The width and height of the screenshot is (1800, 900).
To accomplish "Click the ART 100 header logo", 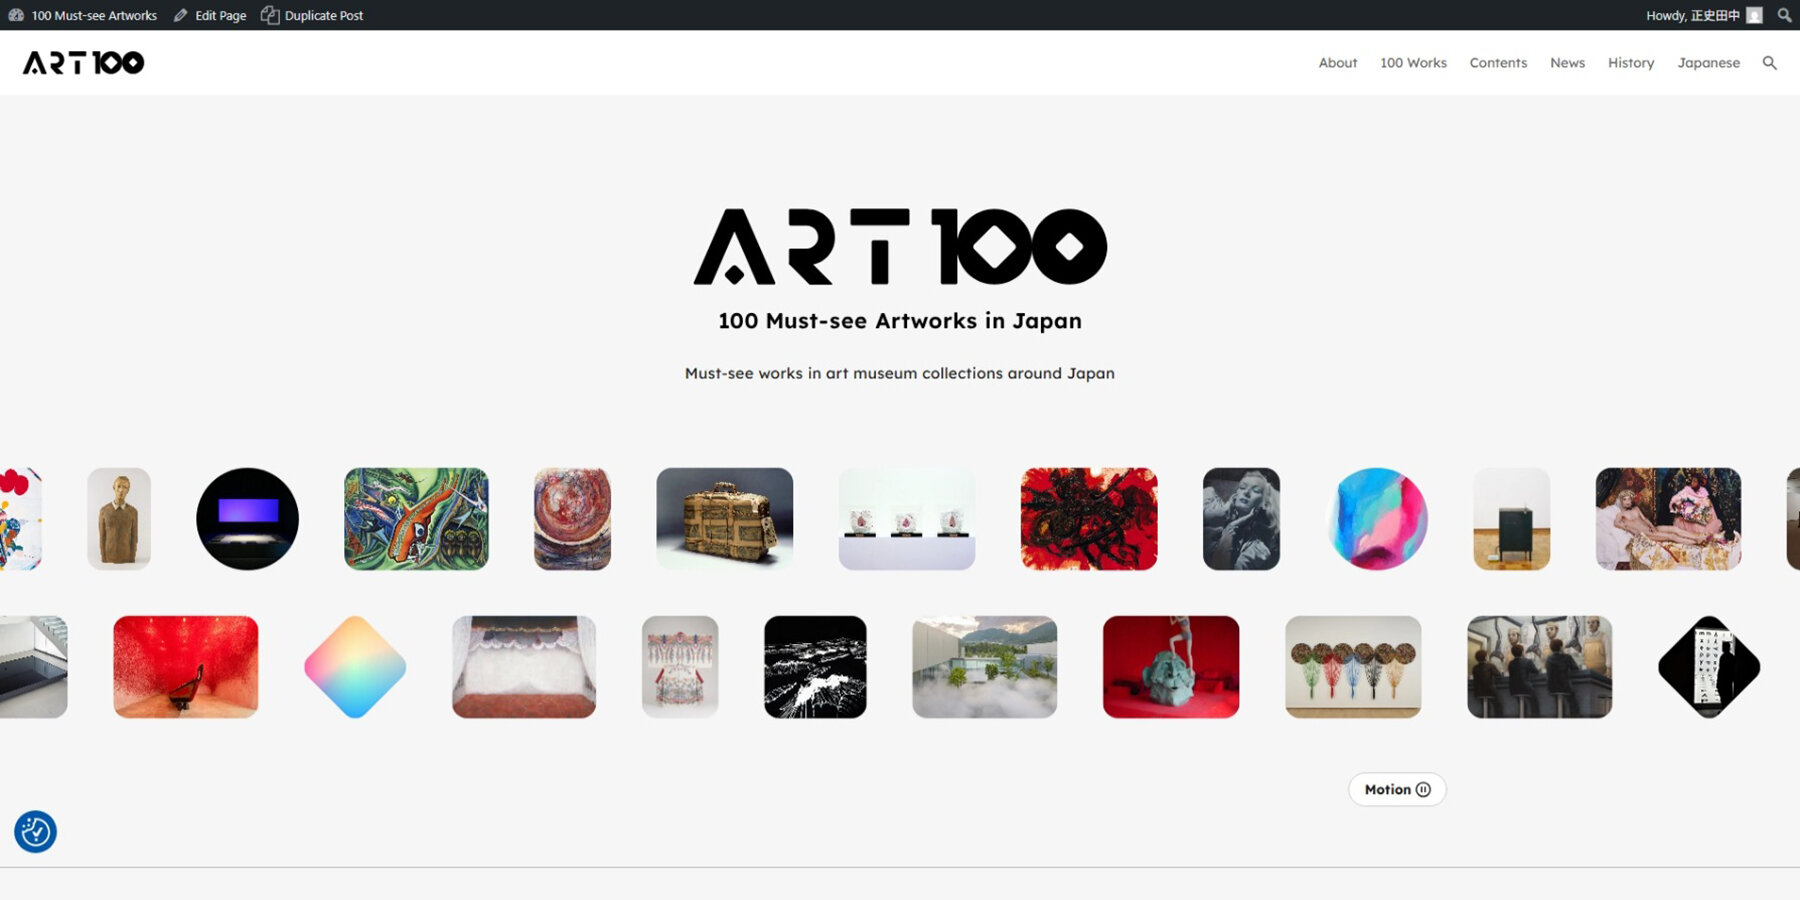I will [83, 63].
